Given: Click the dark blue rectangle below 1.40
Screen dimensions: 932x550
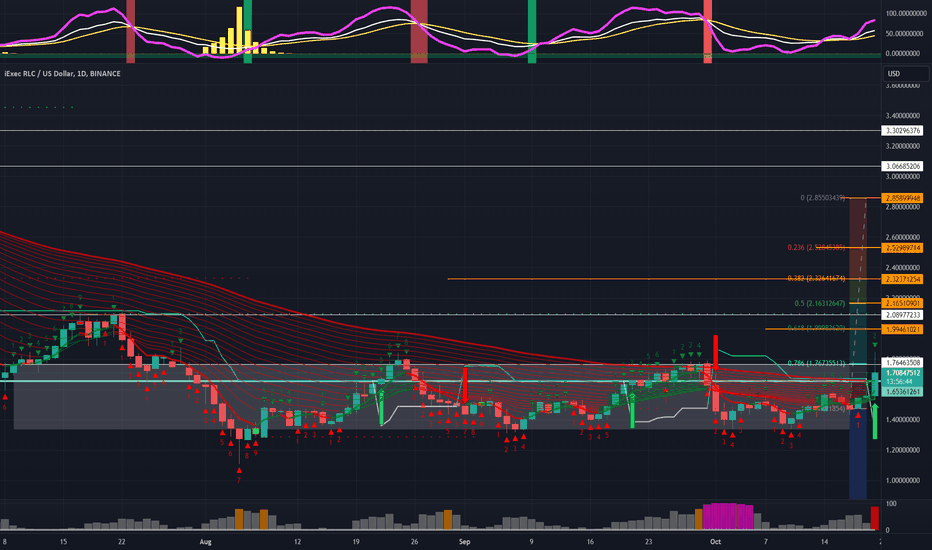Looking at the screenshot, I should 858,454.
